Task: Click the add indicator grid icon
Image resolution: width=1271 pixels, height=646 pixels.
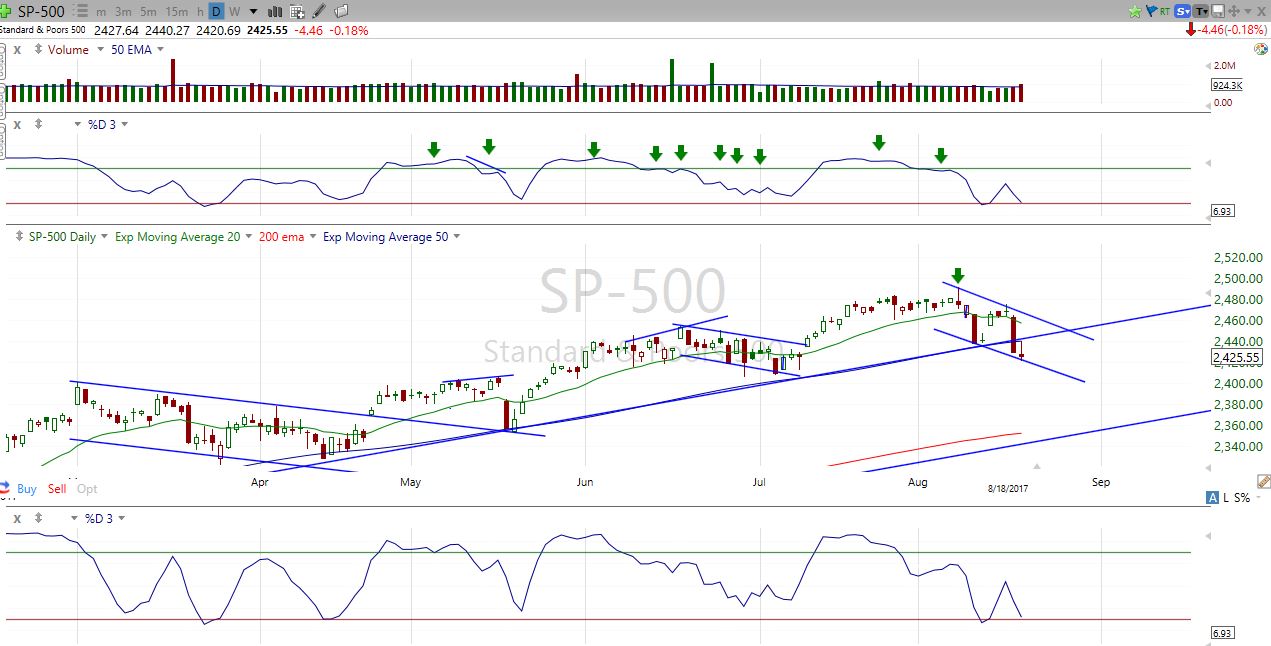Action: click(x=297, y=12)
